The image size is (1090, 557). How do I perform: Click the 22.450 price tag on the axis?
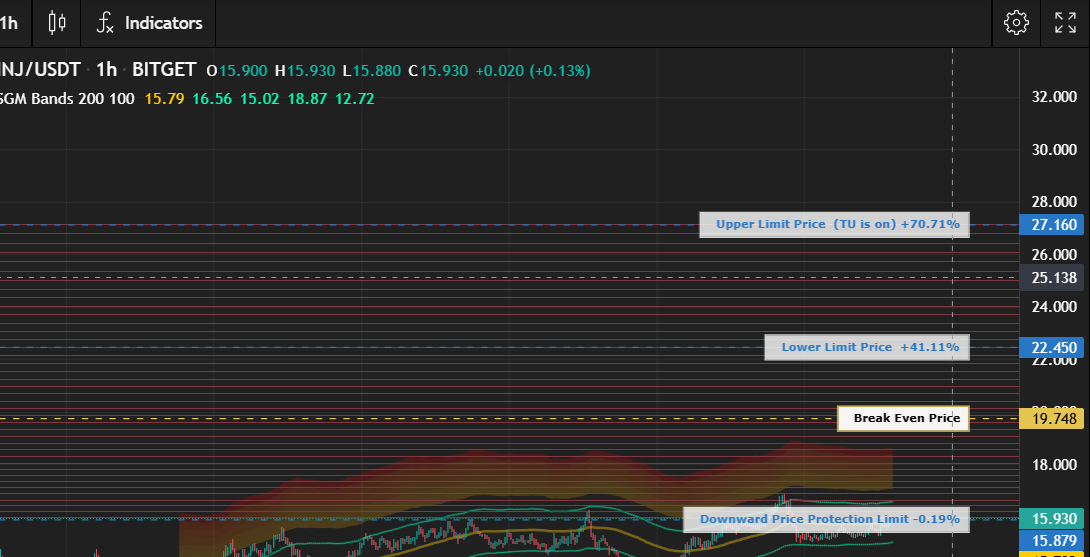coord(1054,348)
